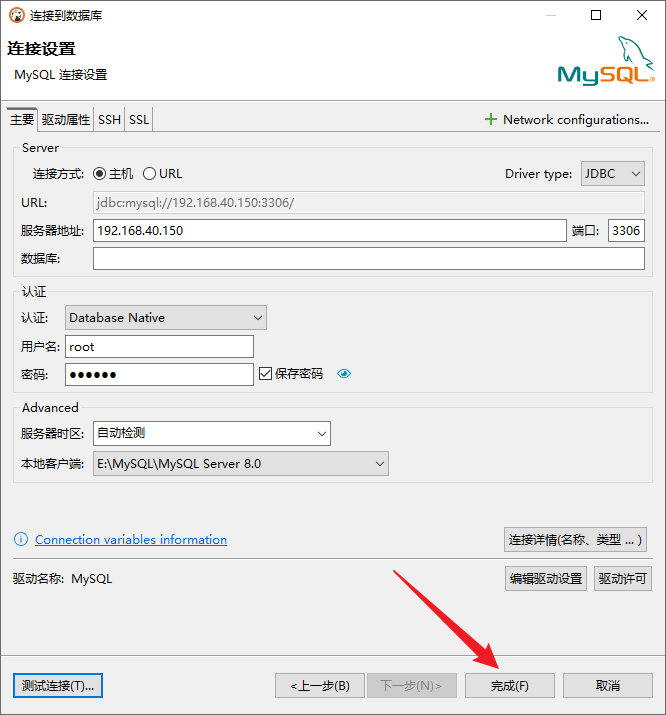Screen dimensions: 666x715
Task: Open the Connection variables information link
Action: coord(131,540)
